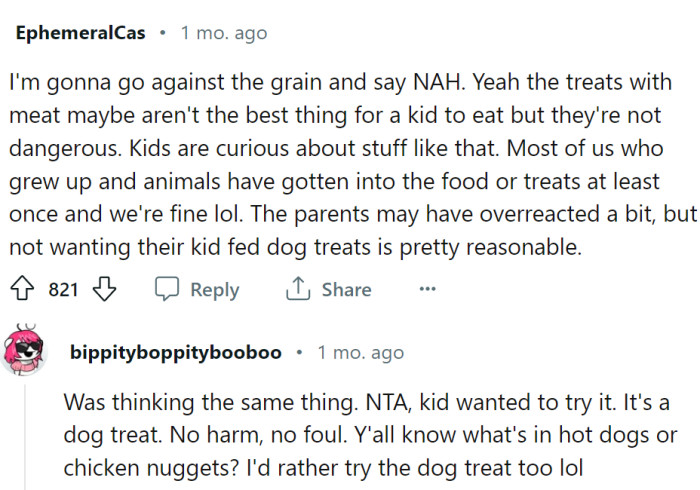Viewport: 700px width, 490px height.
Task: Downvote EphemeralCas's comment
Action: click(x=103, y=290)
